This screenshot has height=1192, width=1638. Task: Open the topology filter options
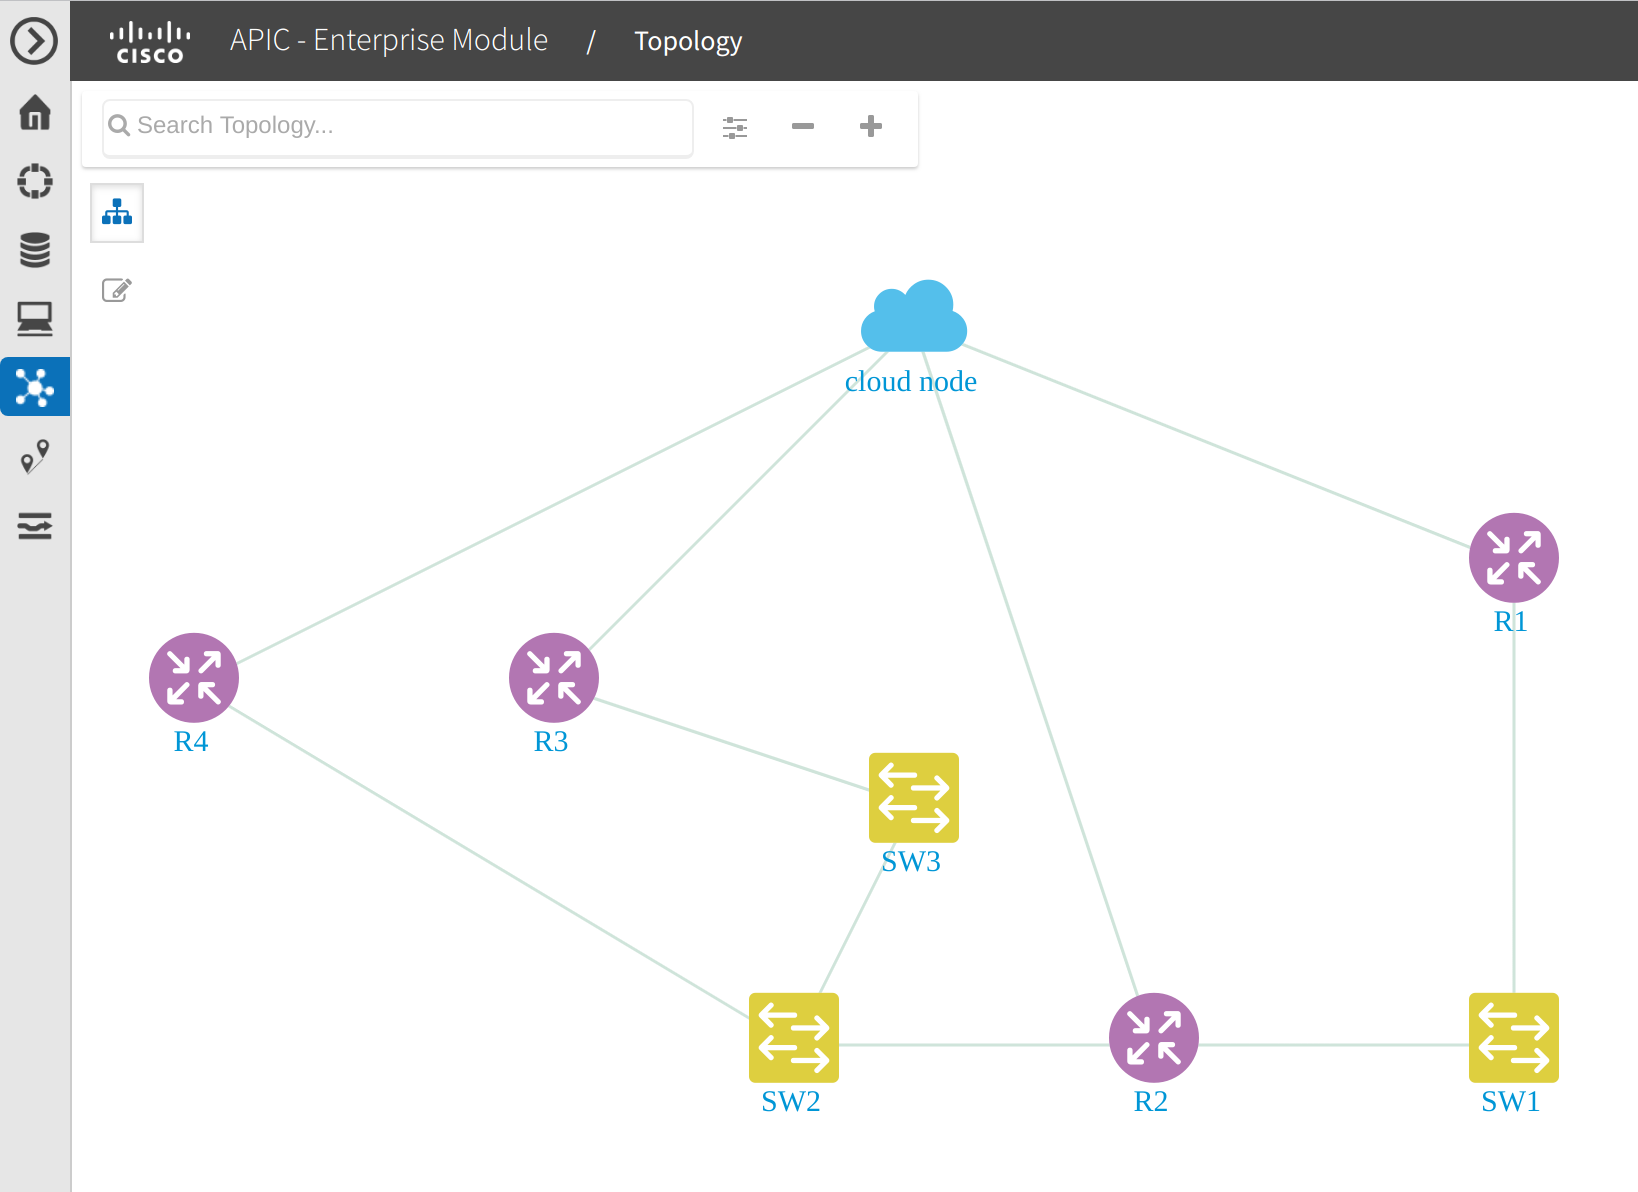(x=735, y=126)
